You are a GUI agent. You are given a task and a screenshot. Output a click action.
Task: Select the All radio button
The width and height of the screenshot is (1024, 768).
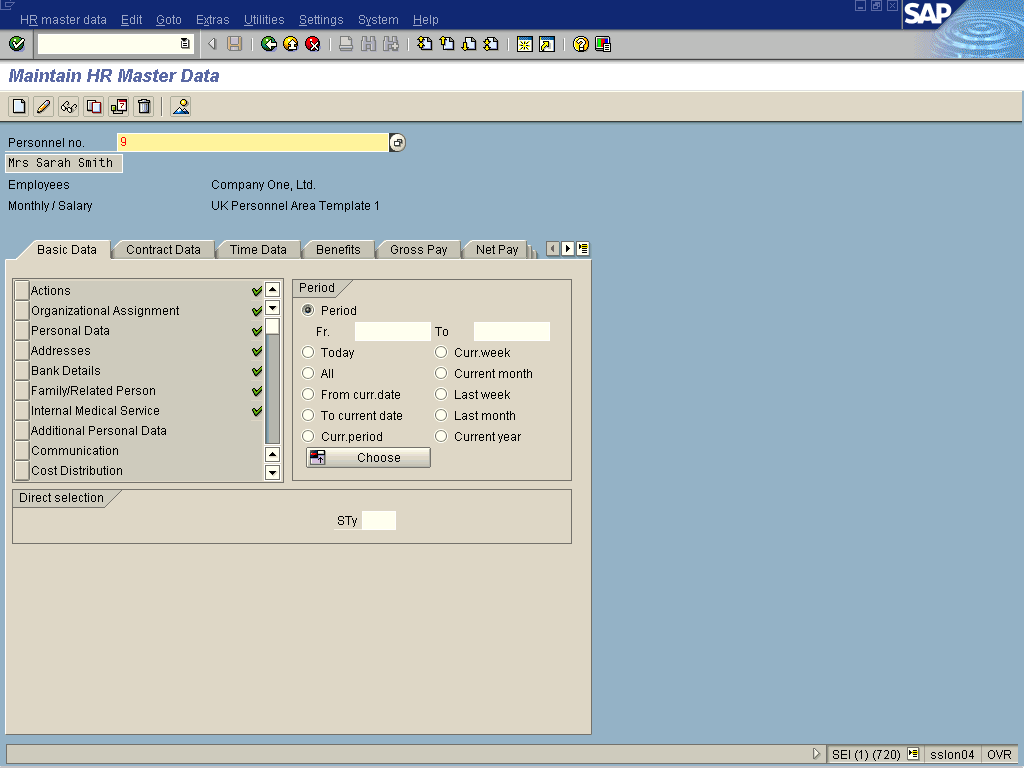tap(308, 373)
